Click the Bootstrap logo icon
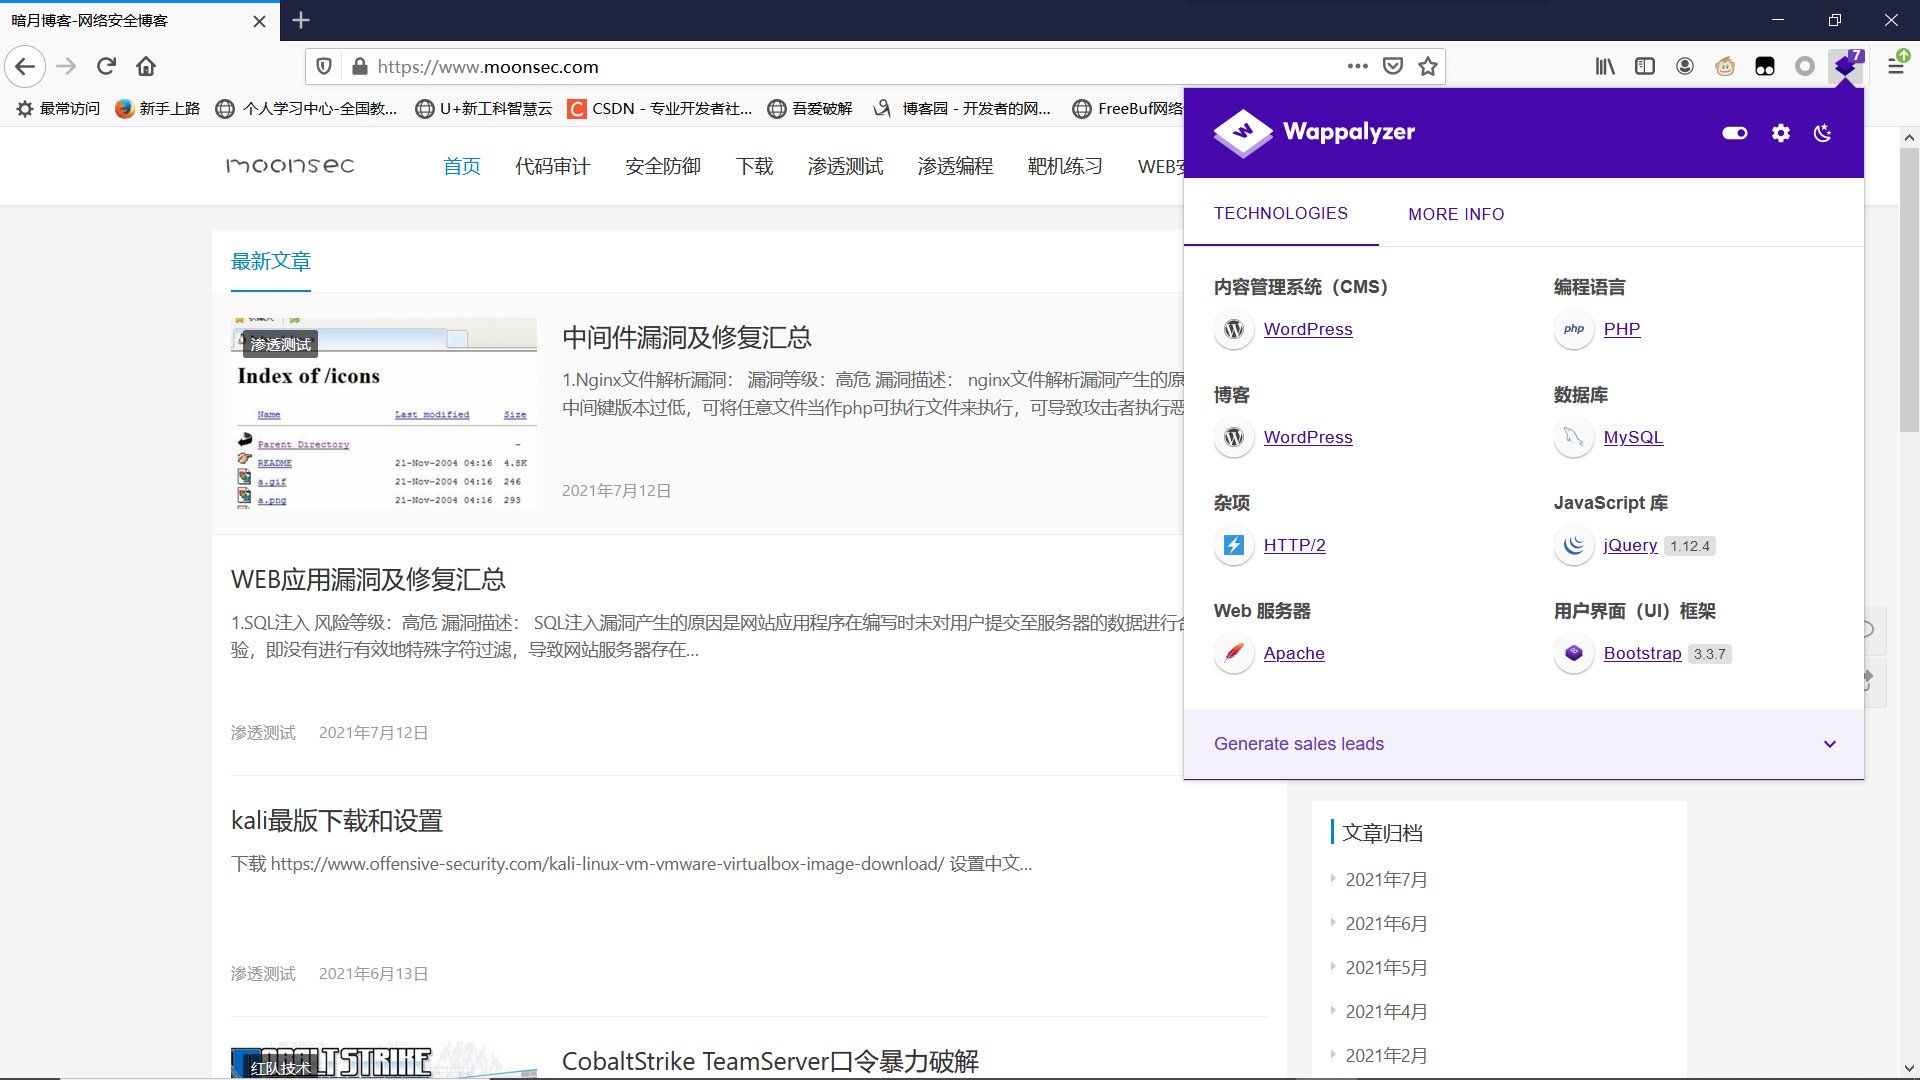This screenshot has width=1920, height=1080. tap(1574, 653)
